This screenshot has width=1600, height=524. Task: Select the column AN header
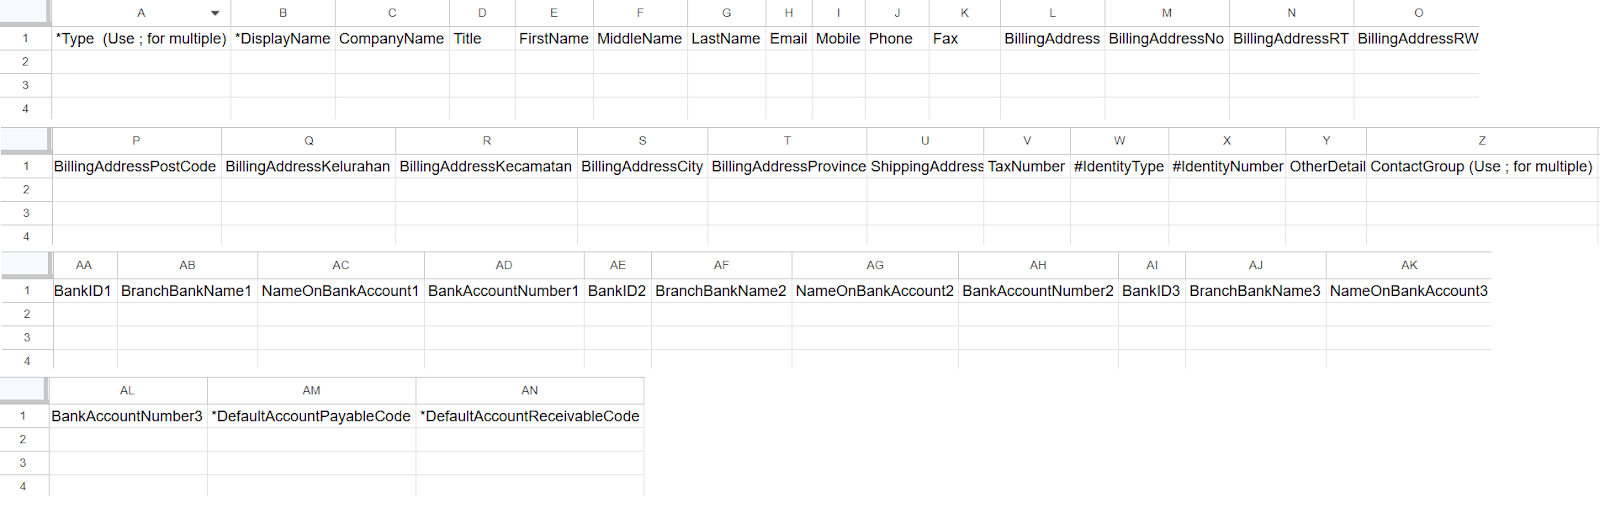[529, 390]
